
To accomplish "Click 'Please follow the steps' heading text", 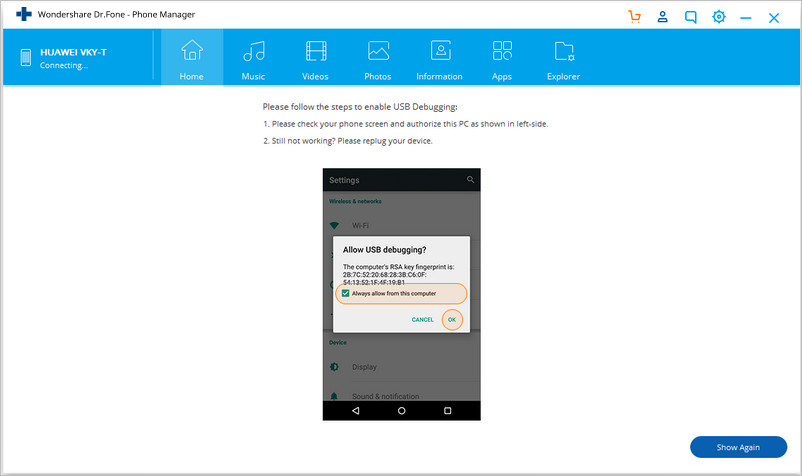I will [x=360, y=107].
